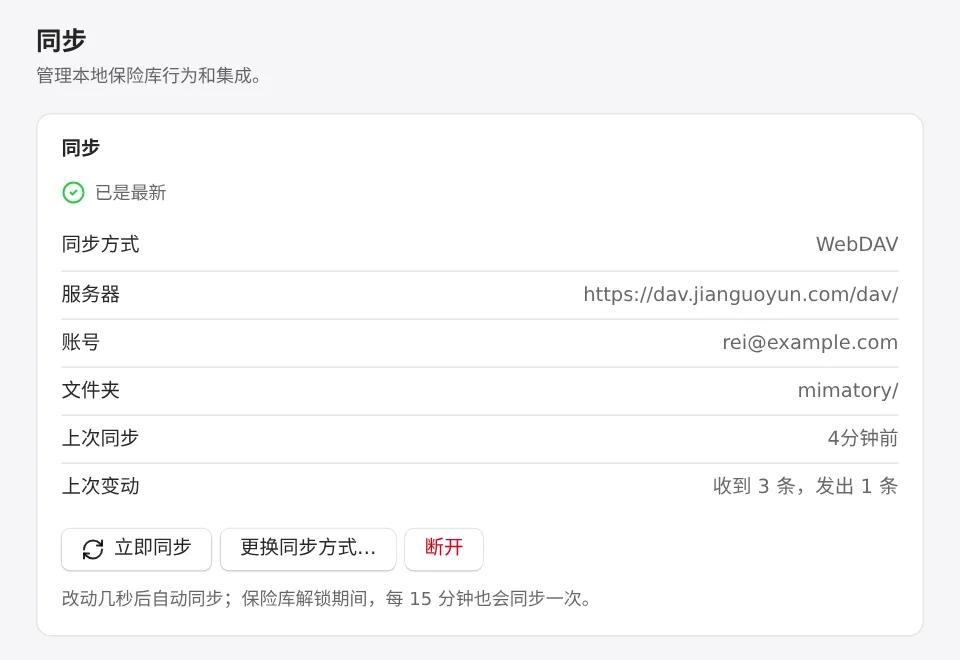Click the 文件夹 row label
960x660 pixels.
[x=91, y=390]
